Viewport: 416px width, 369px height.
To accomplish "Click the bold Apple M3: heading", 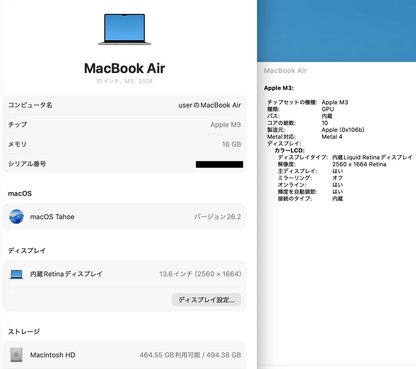I will (x=279, y=88).
